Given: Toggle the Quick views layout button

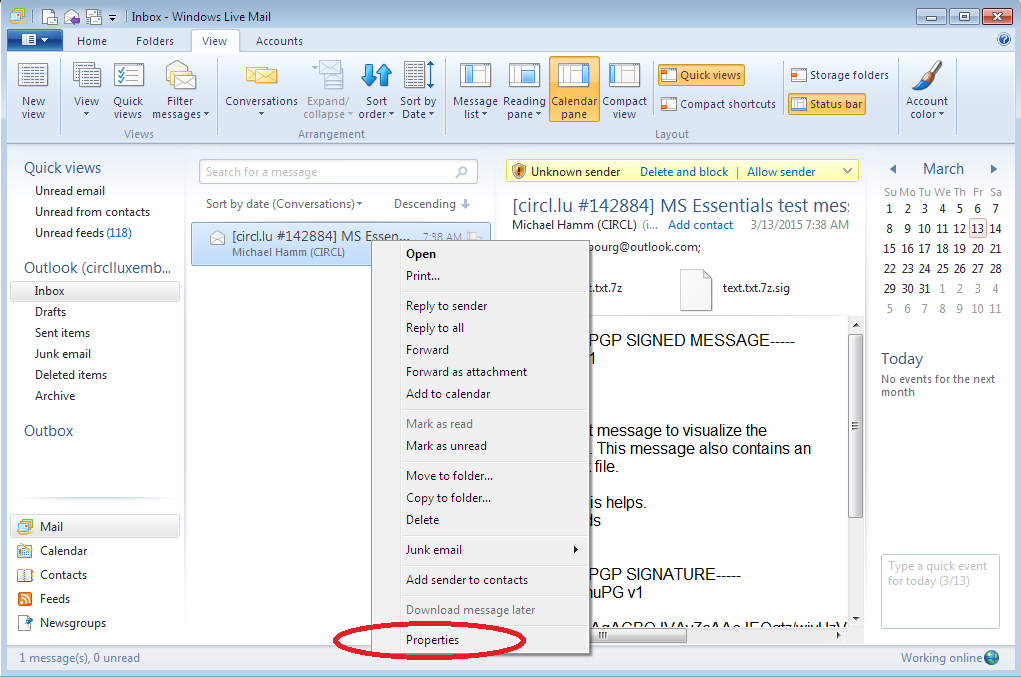Looking at the screenshot, I should pyautogui.click(x=701, y=75).
